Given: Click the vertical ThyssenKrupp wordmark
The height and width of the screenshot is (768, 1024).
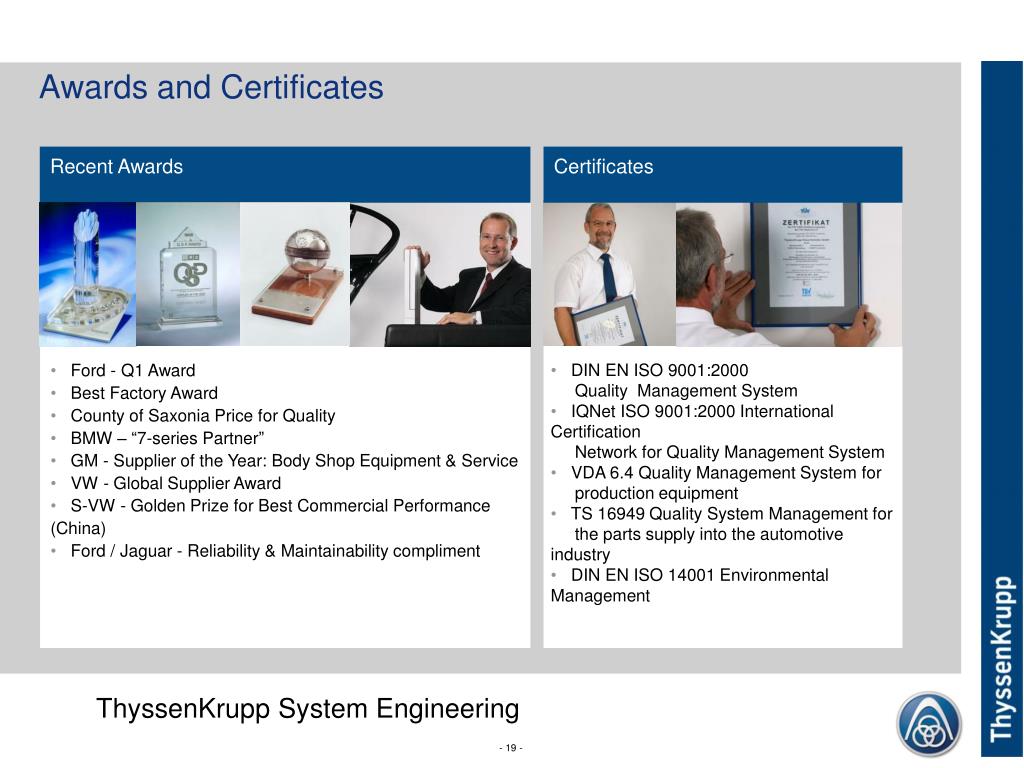Looking at the screenshot, I should pyautogui.click(x=1002, y=659).
